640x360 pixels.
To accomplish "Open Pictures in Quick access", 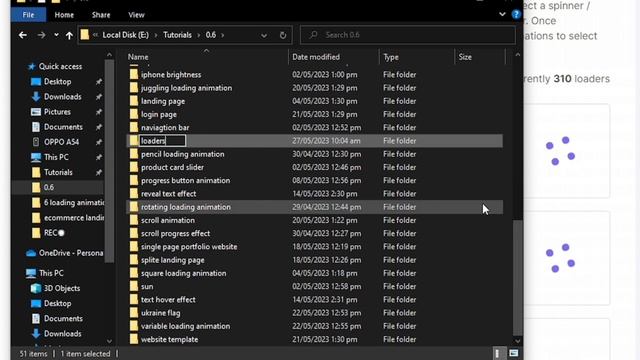I will click(x=57, y=112).
